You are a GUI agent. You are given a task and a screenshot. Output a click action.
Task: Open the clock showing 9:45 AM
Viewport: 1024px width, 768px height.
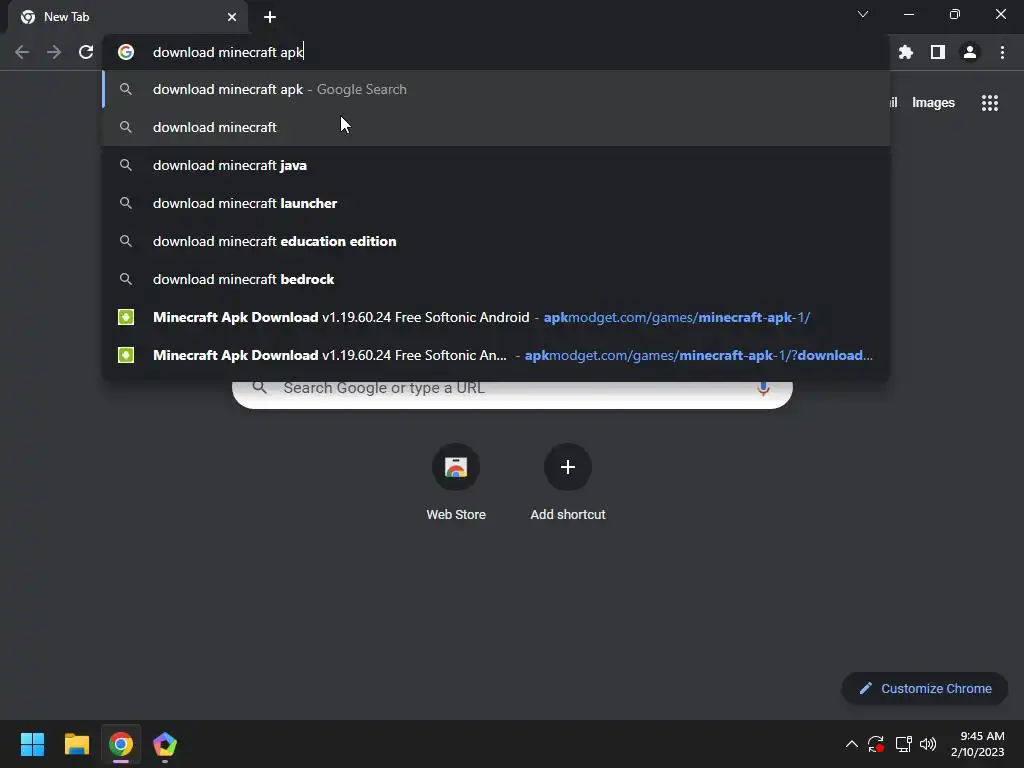click(x=978, y=744)
